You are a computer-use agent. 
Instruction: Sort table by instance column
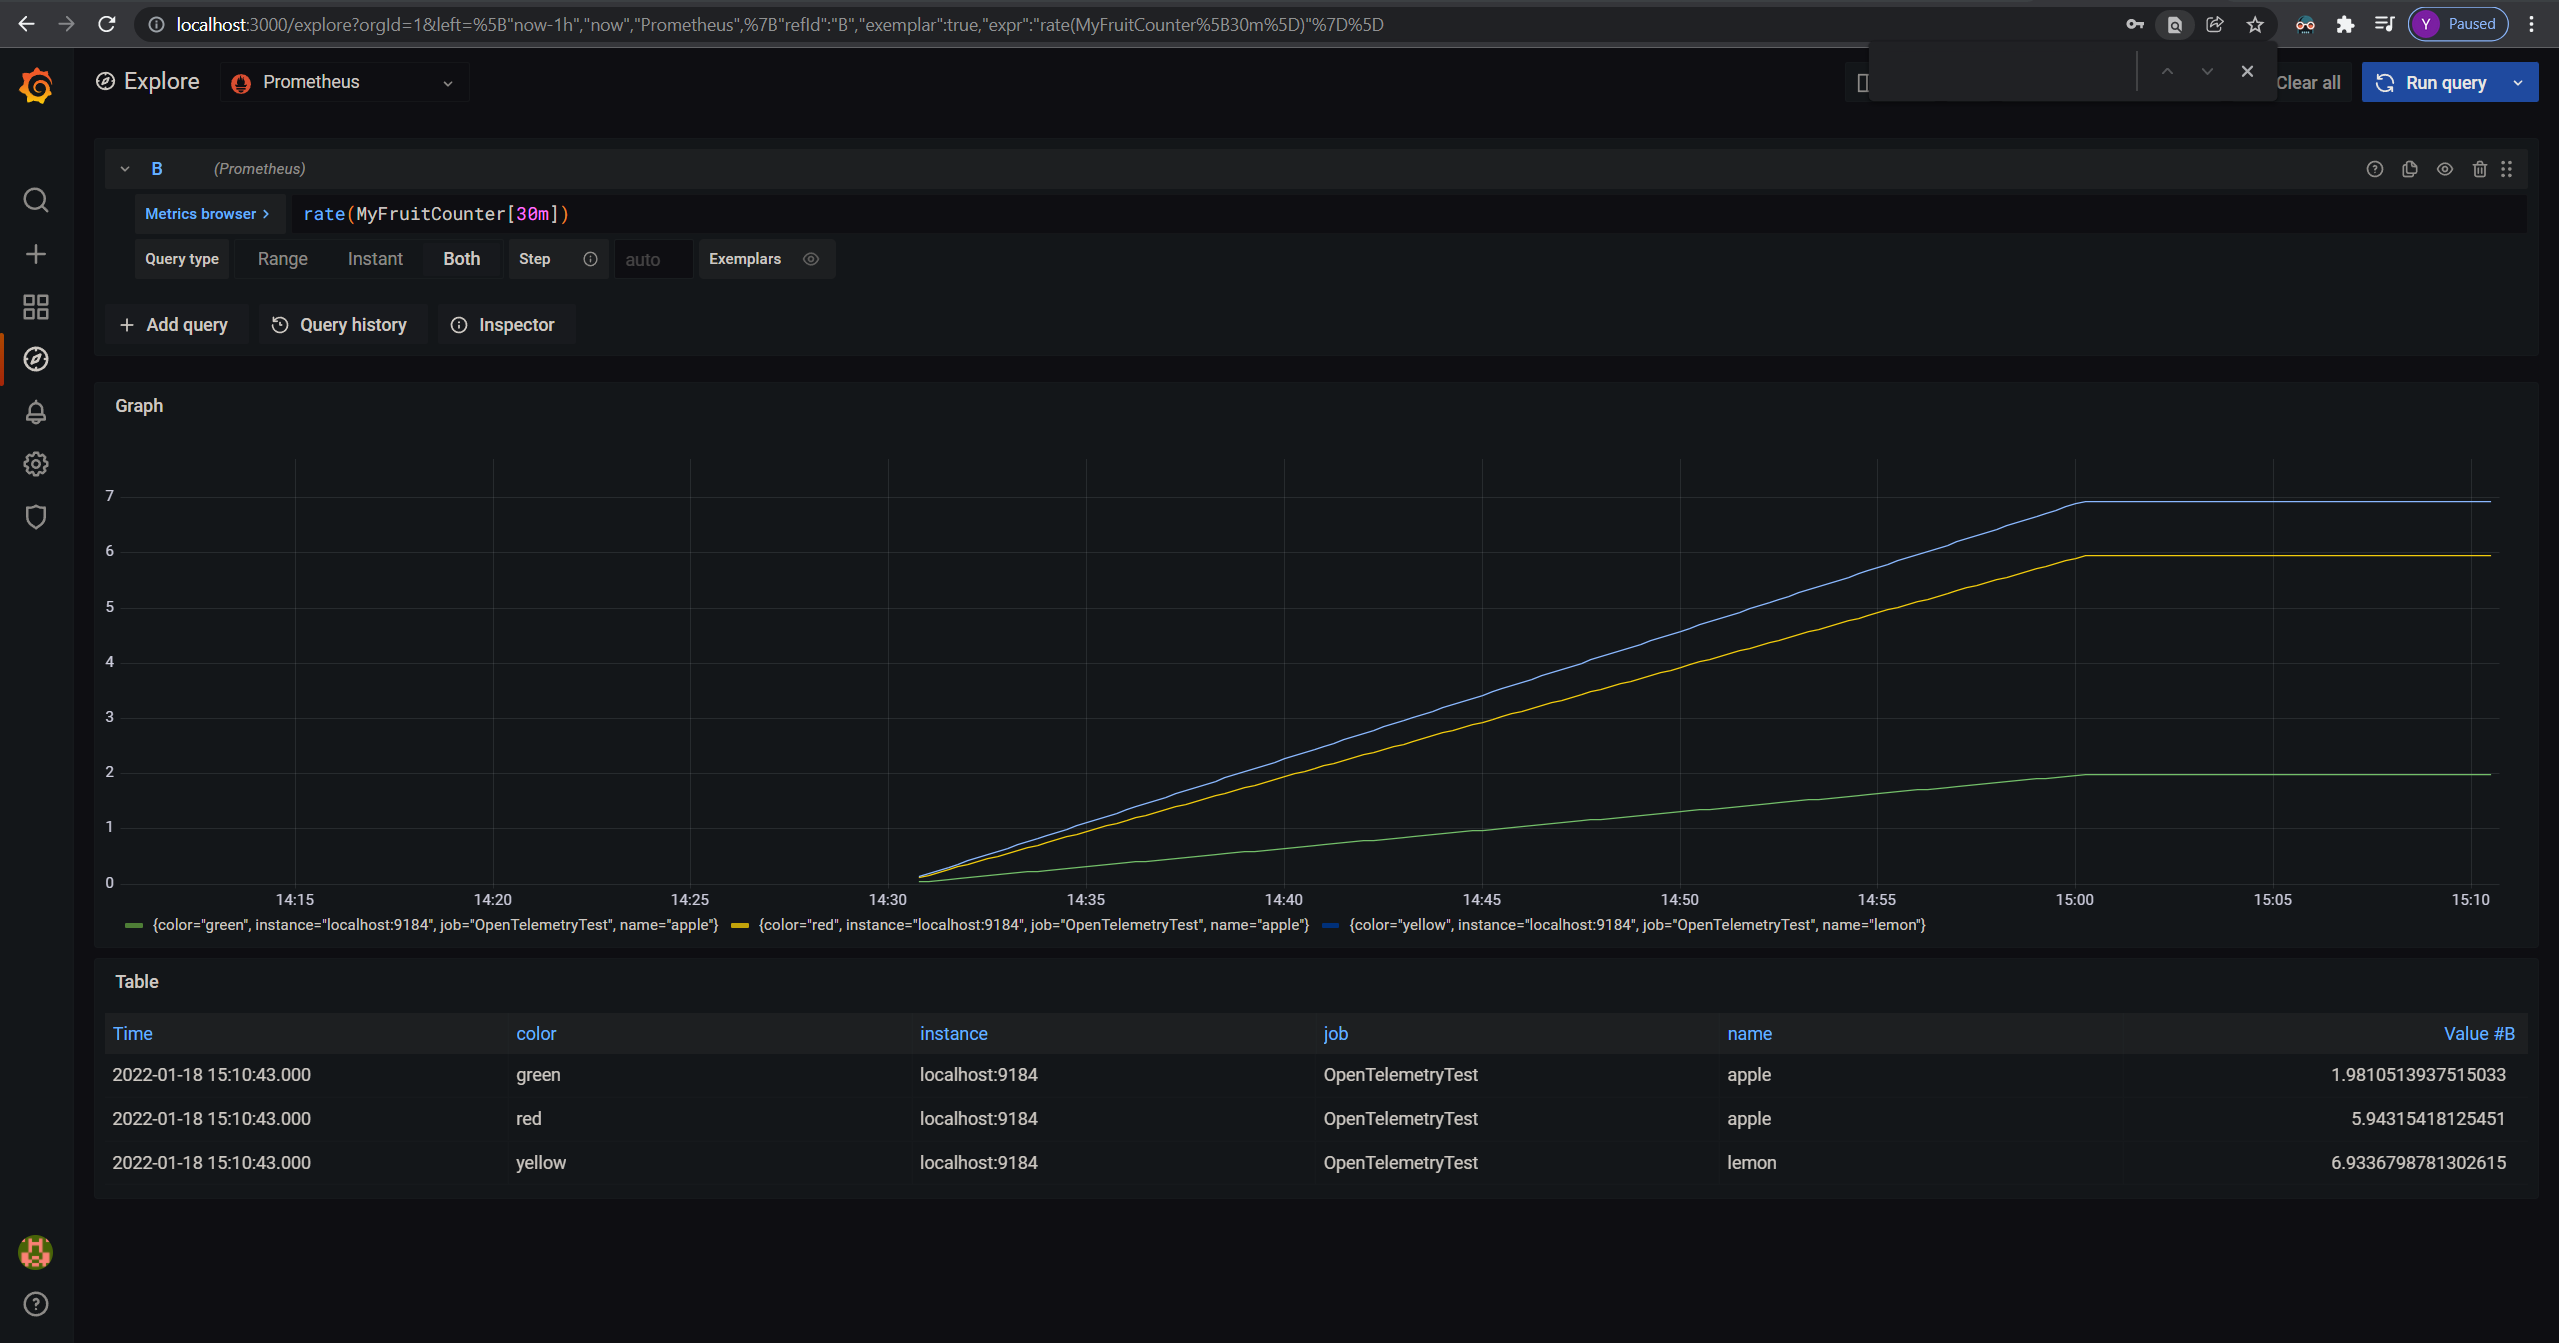[x=953, y=1034]
